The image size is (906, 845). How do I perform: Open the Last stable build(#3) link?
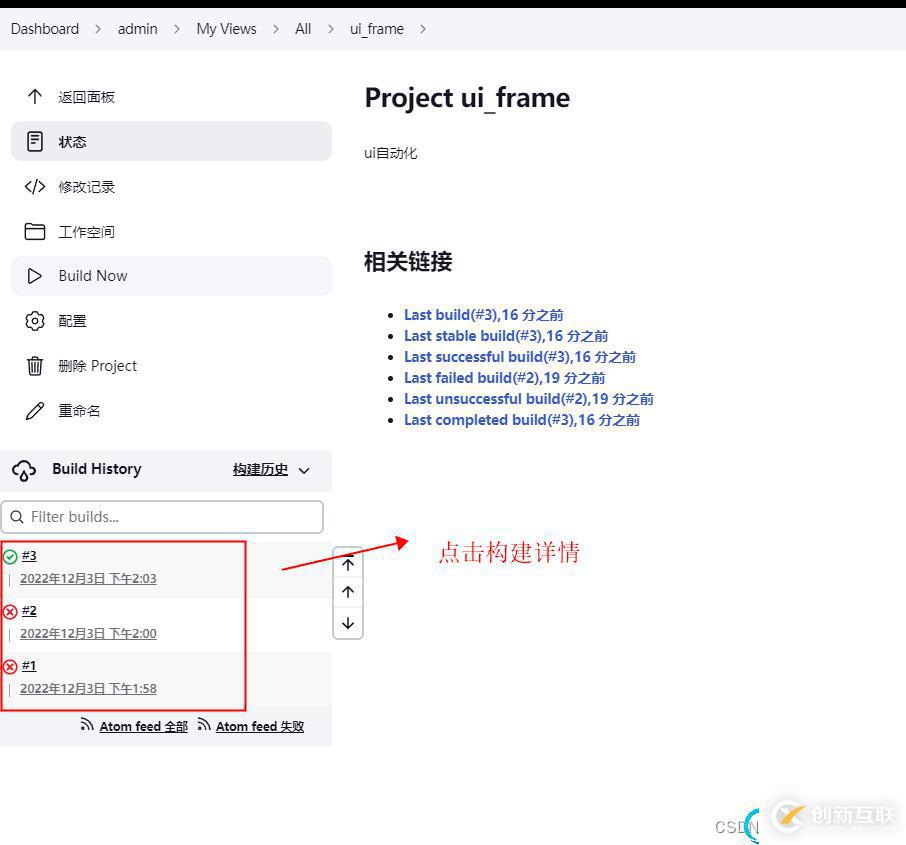[506, 336]
